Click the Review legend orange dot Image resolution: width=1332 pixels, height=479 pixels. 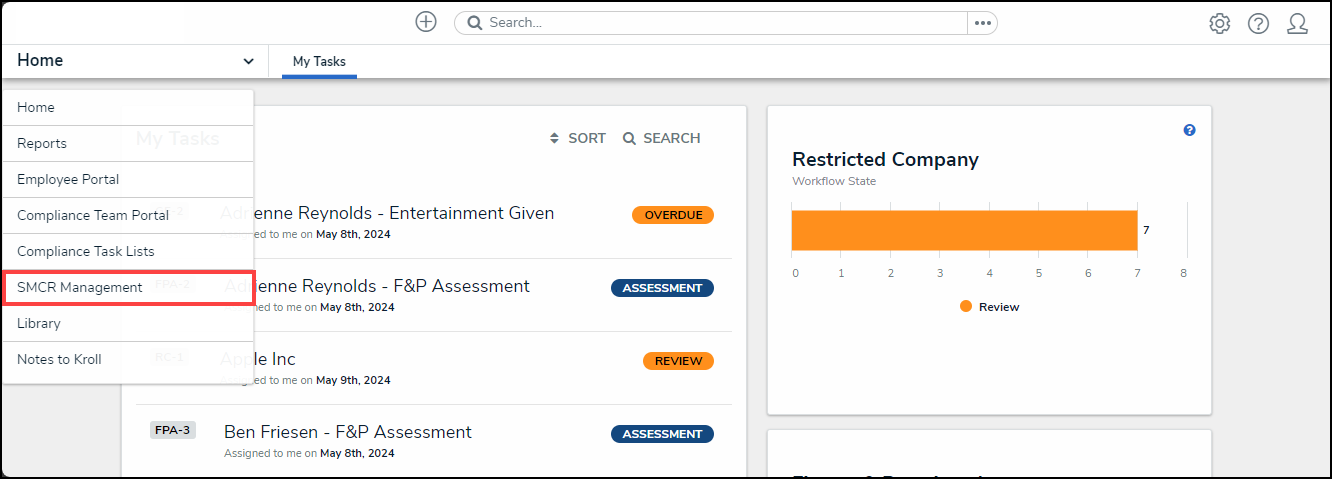(965, 307)
